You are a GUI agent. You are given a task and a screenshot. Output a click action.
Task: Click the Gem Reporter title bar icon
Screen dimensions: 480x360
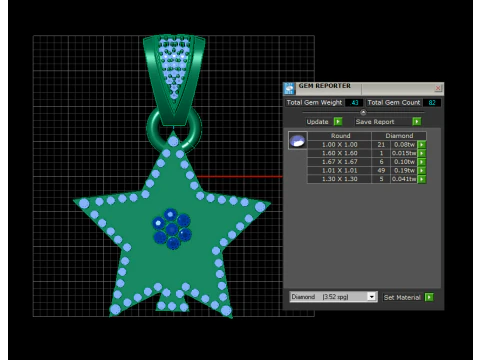289,89
